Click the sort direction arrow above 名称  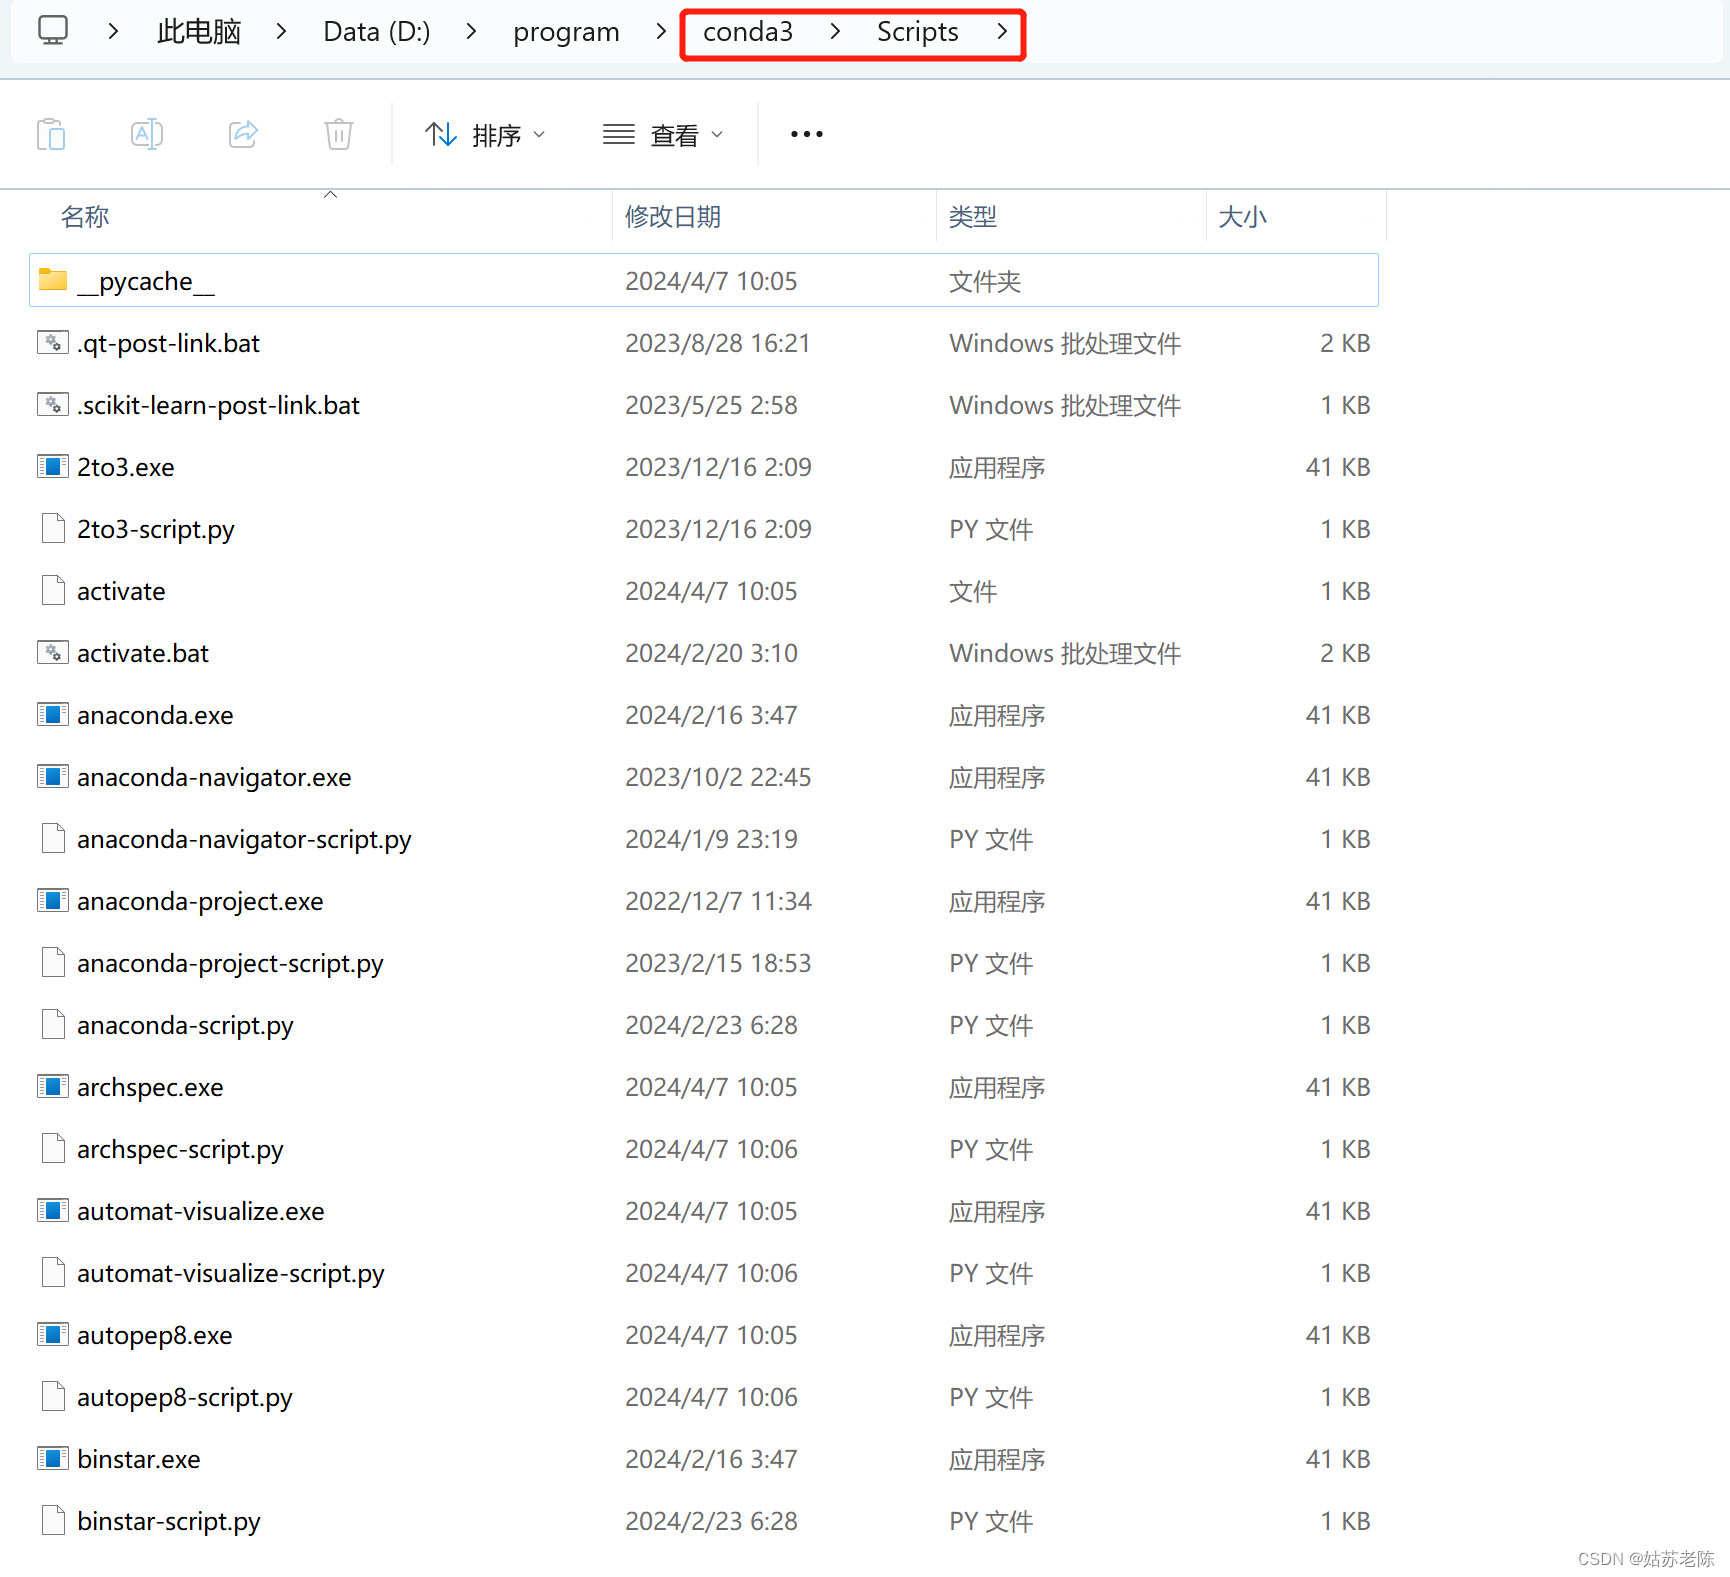pos(330,195)
